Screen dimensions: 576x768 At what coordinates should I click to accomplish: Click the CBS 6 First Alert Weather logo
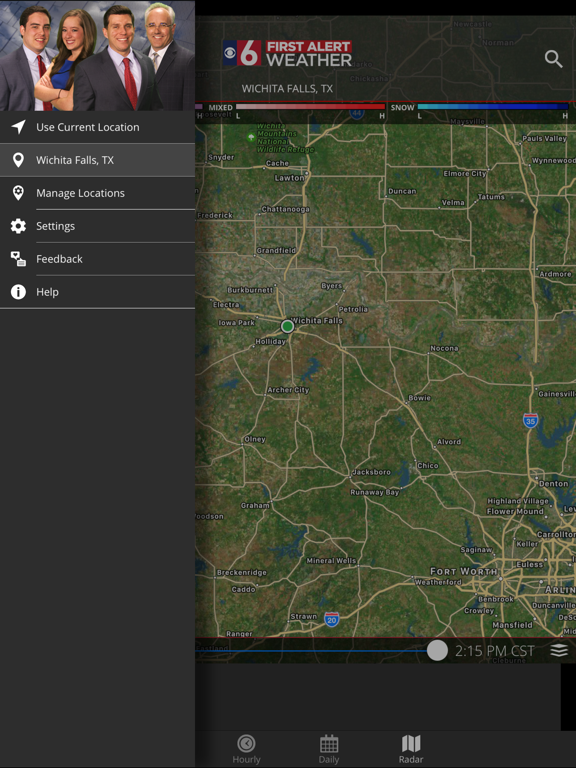point(287,53)
